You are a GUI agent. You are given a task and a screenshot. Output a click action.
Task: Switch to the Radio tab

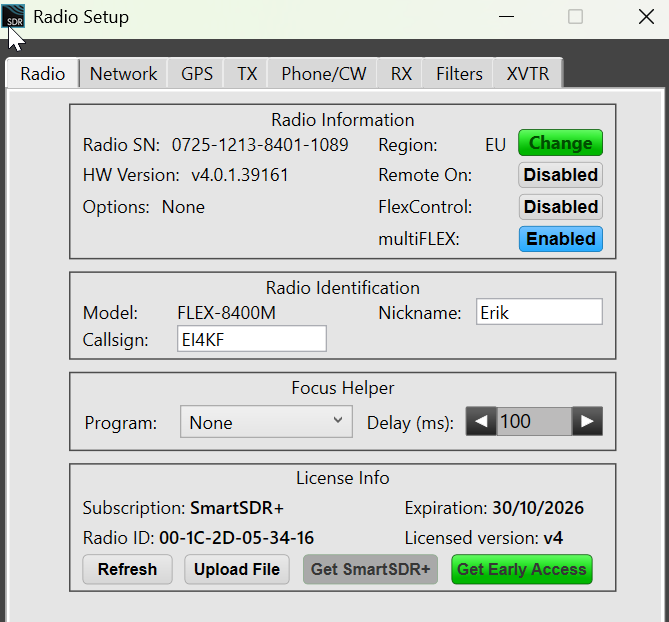coord(43,74)
